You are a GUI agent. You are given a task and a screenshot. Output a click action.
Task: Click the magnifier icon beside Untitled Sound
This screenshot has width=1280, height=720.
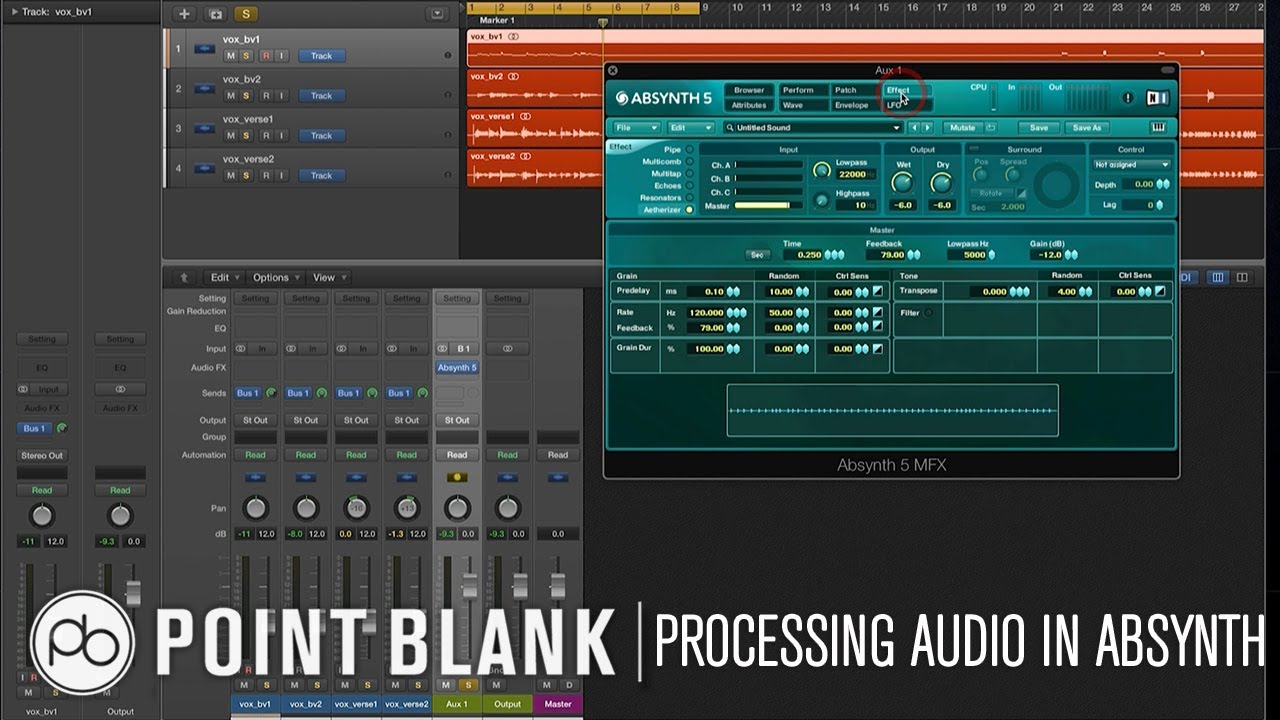731,128
